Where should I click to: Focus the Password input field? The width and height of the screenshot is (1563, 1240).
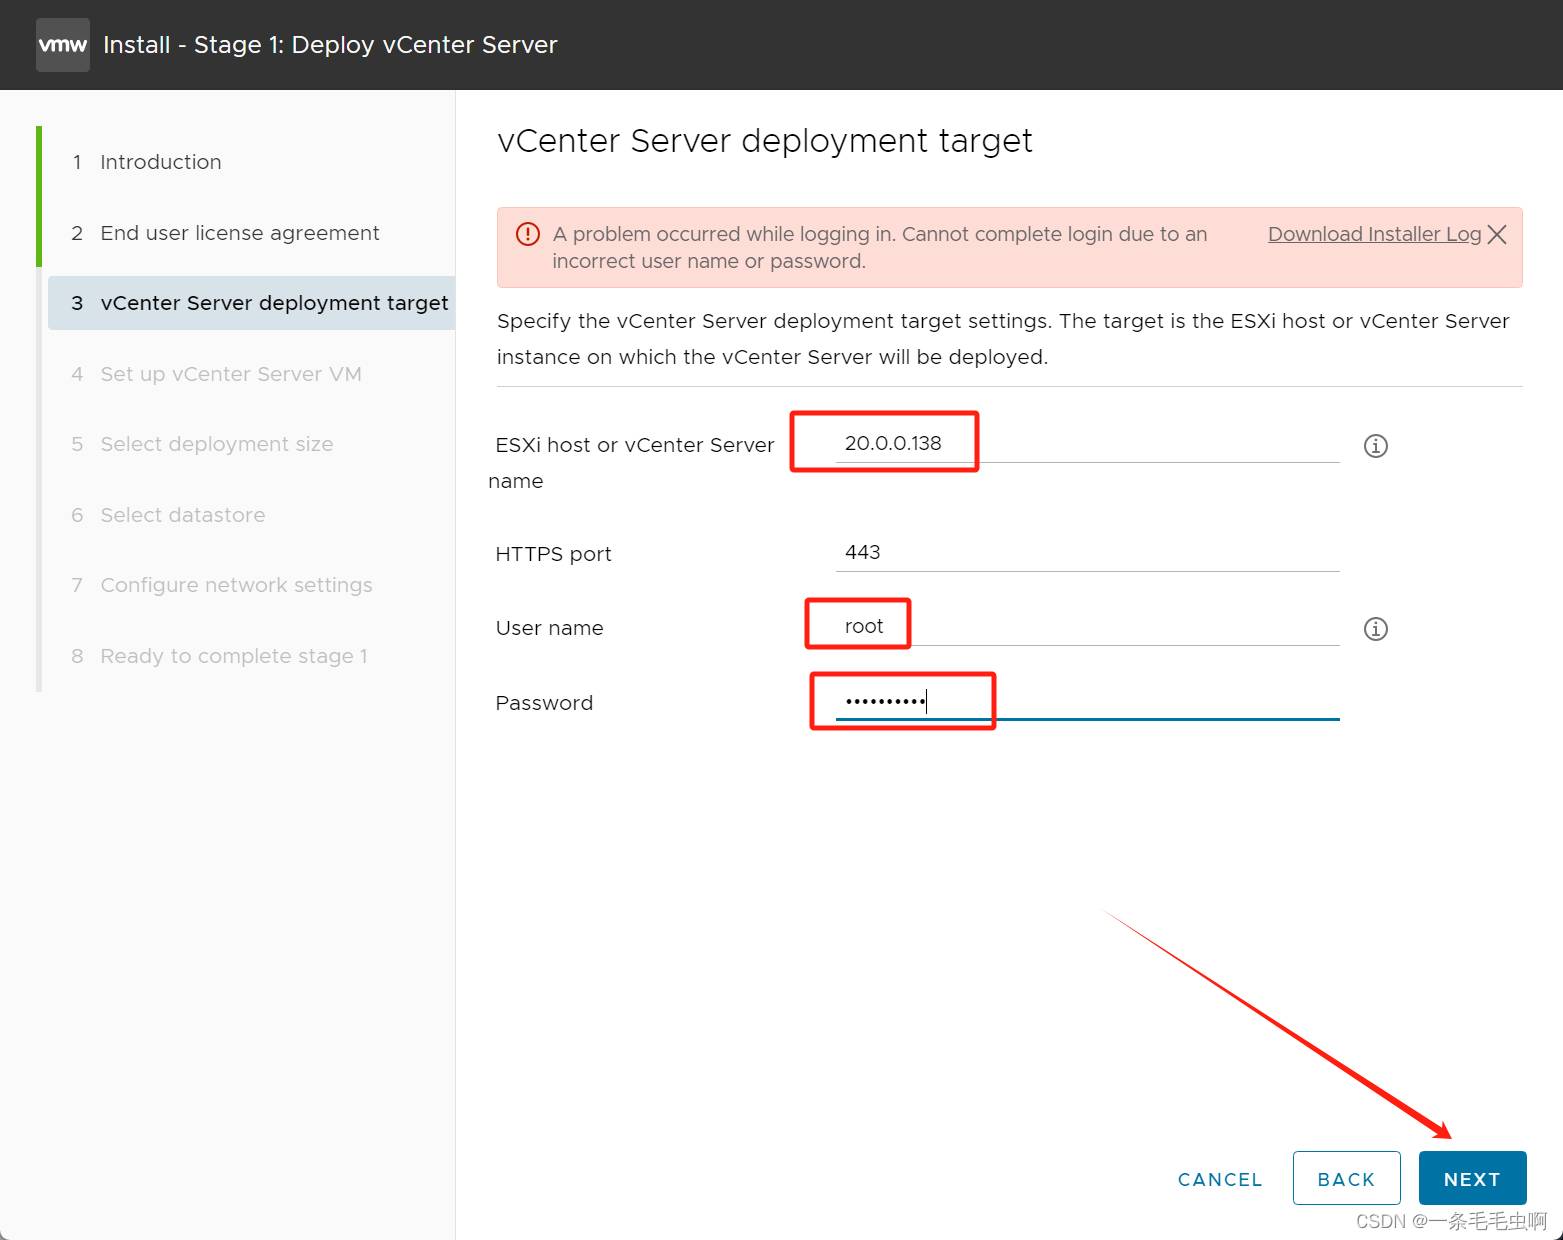click(1086, 702)
